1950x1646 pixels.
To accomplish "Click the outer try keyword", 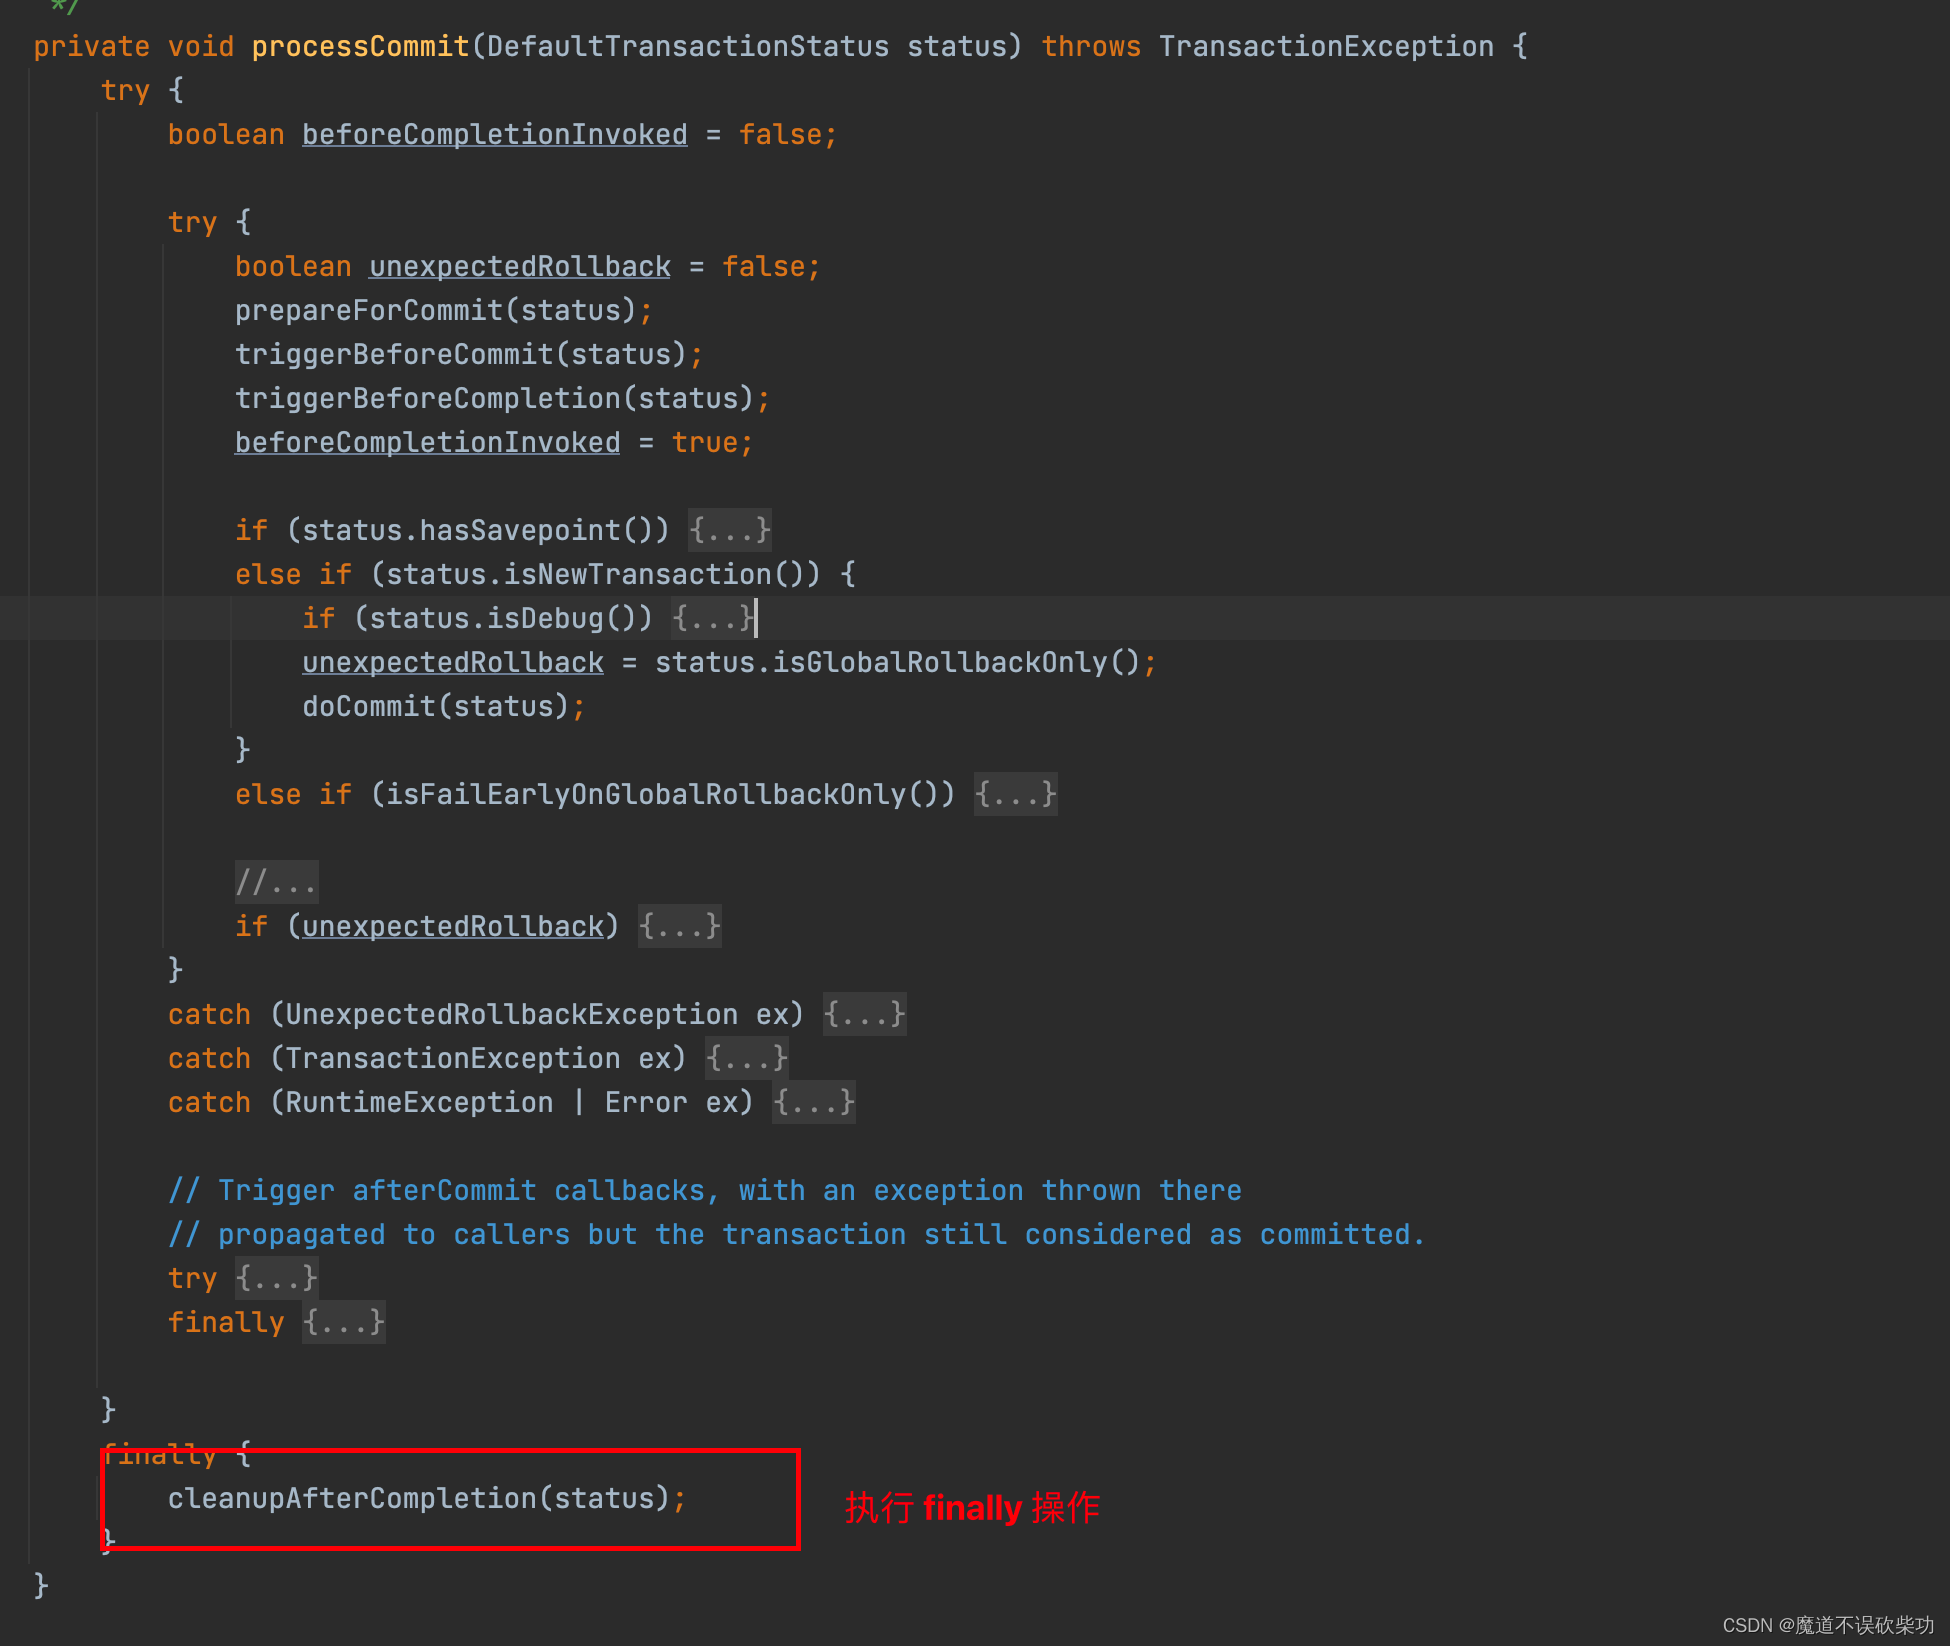I will pyautogui.click(x=125, y=91).
